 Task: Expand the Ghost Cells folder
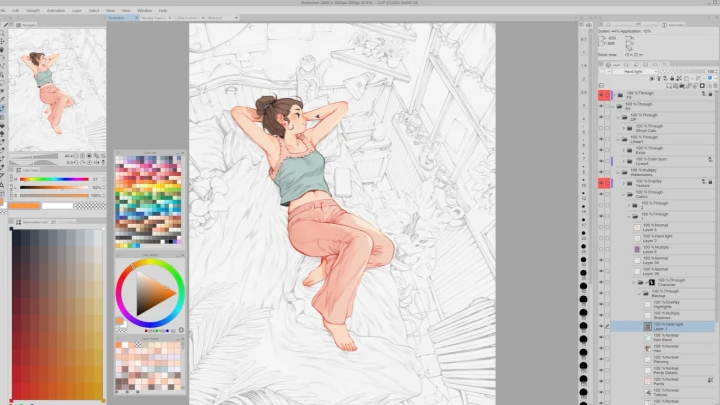[624, 128]
